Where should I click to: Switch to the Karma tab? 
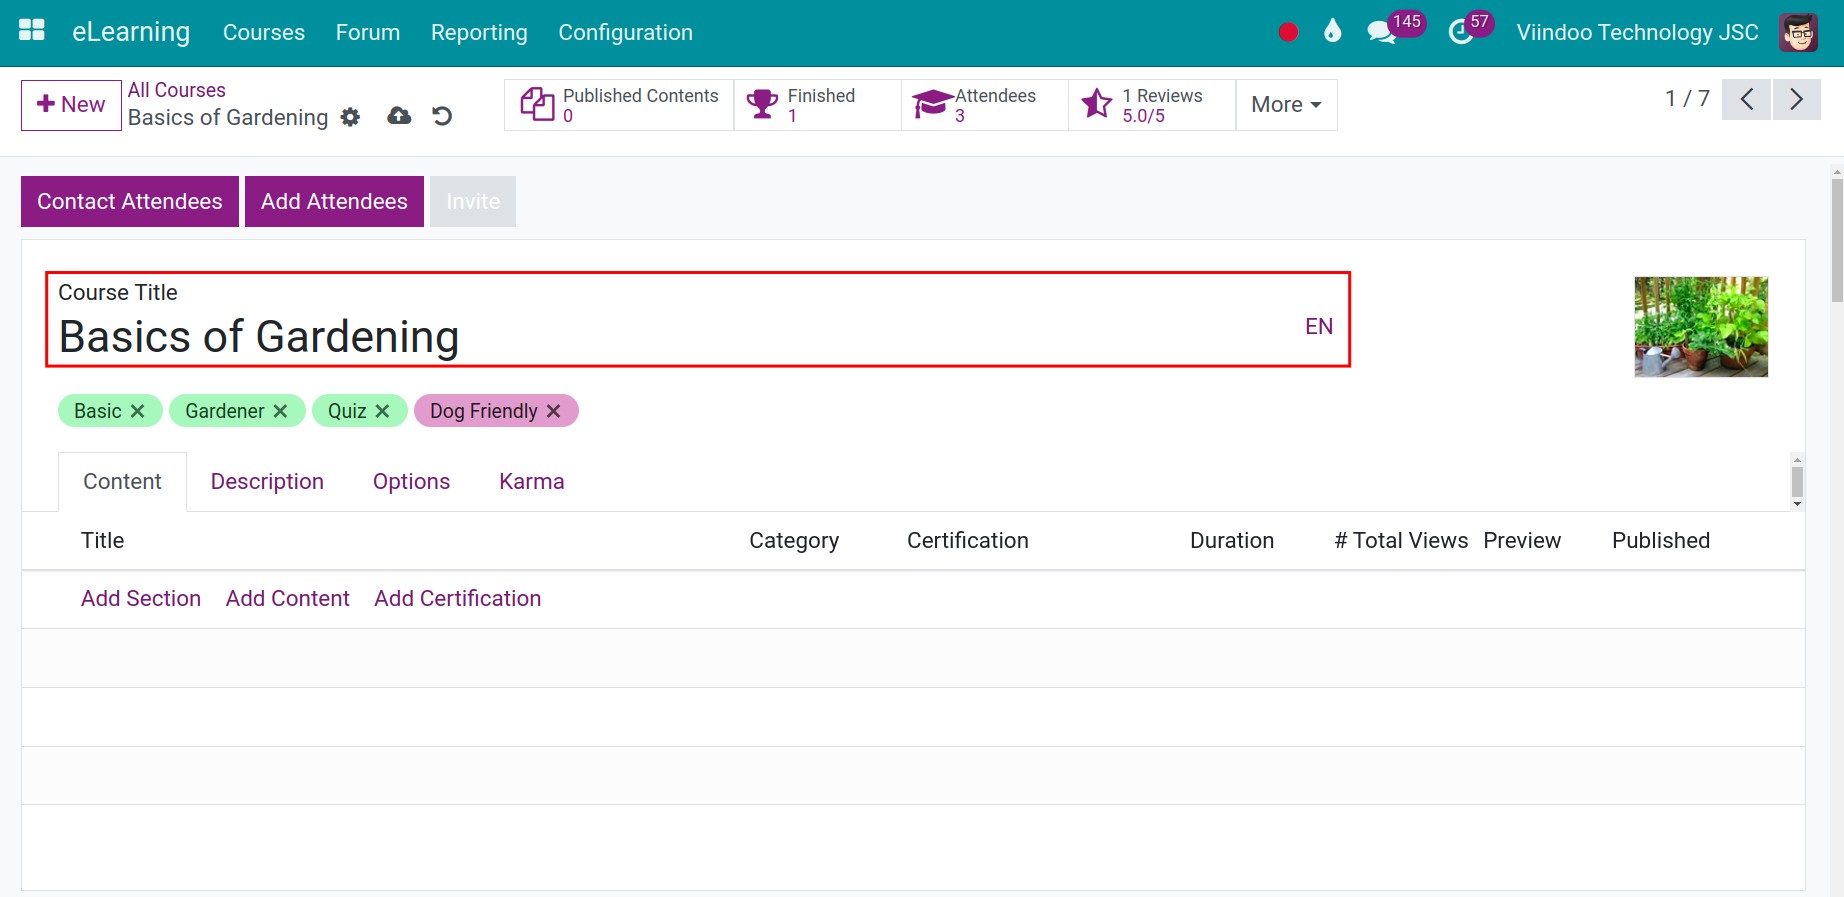point(532,482)
